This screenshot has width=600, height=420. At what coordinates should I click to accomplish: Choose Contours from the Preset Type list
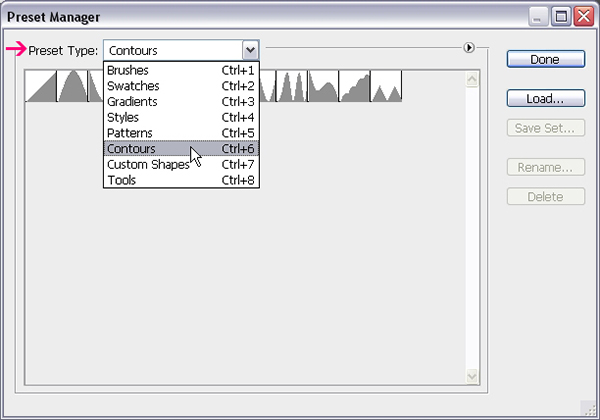pyautogui.click(x=181, y=148)
